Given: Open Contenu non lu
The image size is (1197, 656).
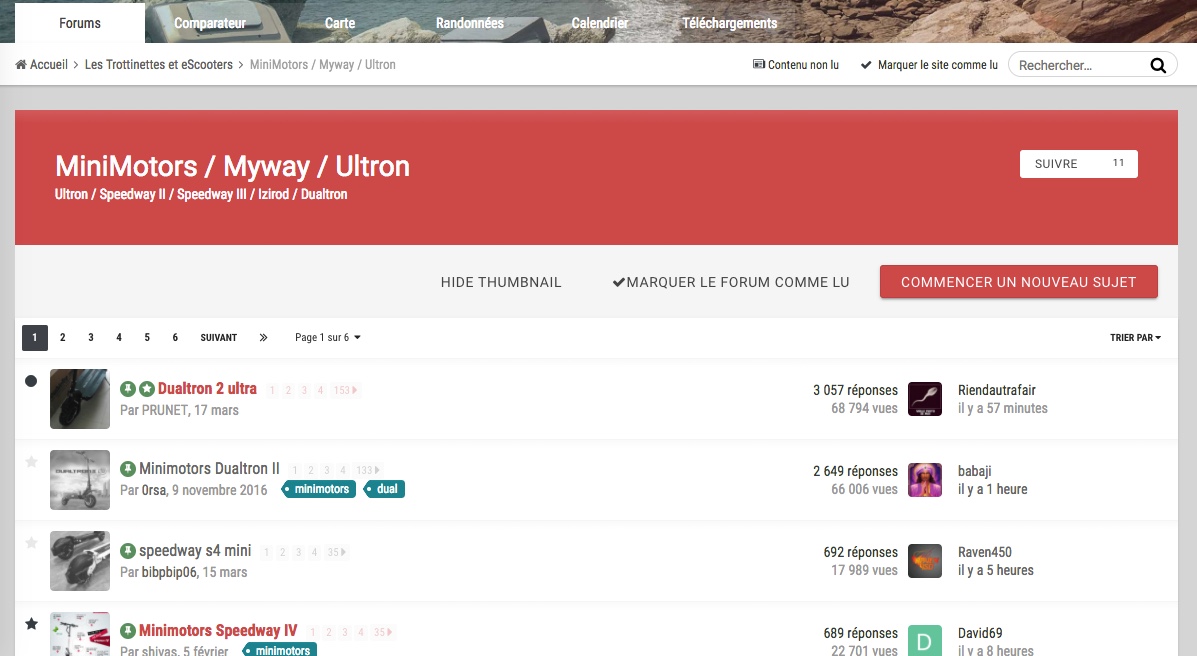Looking at the screenshot, I should coord(795,65).
